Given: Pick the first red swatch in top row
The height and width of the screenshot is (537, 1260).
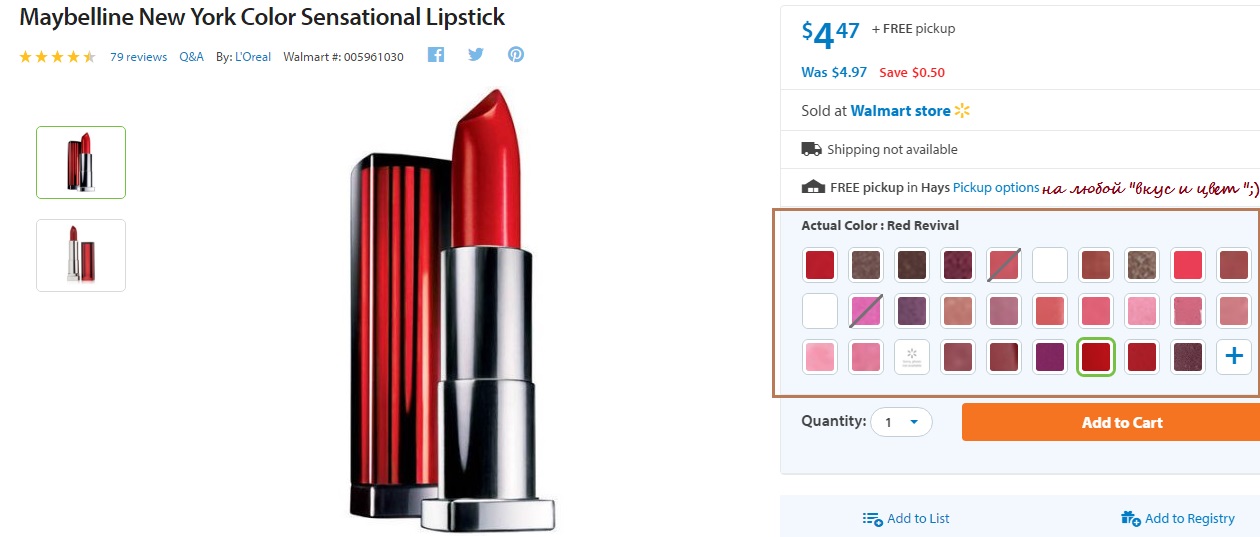Looking at the screenshot, I should 820,265.
